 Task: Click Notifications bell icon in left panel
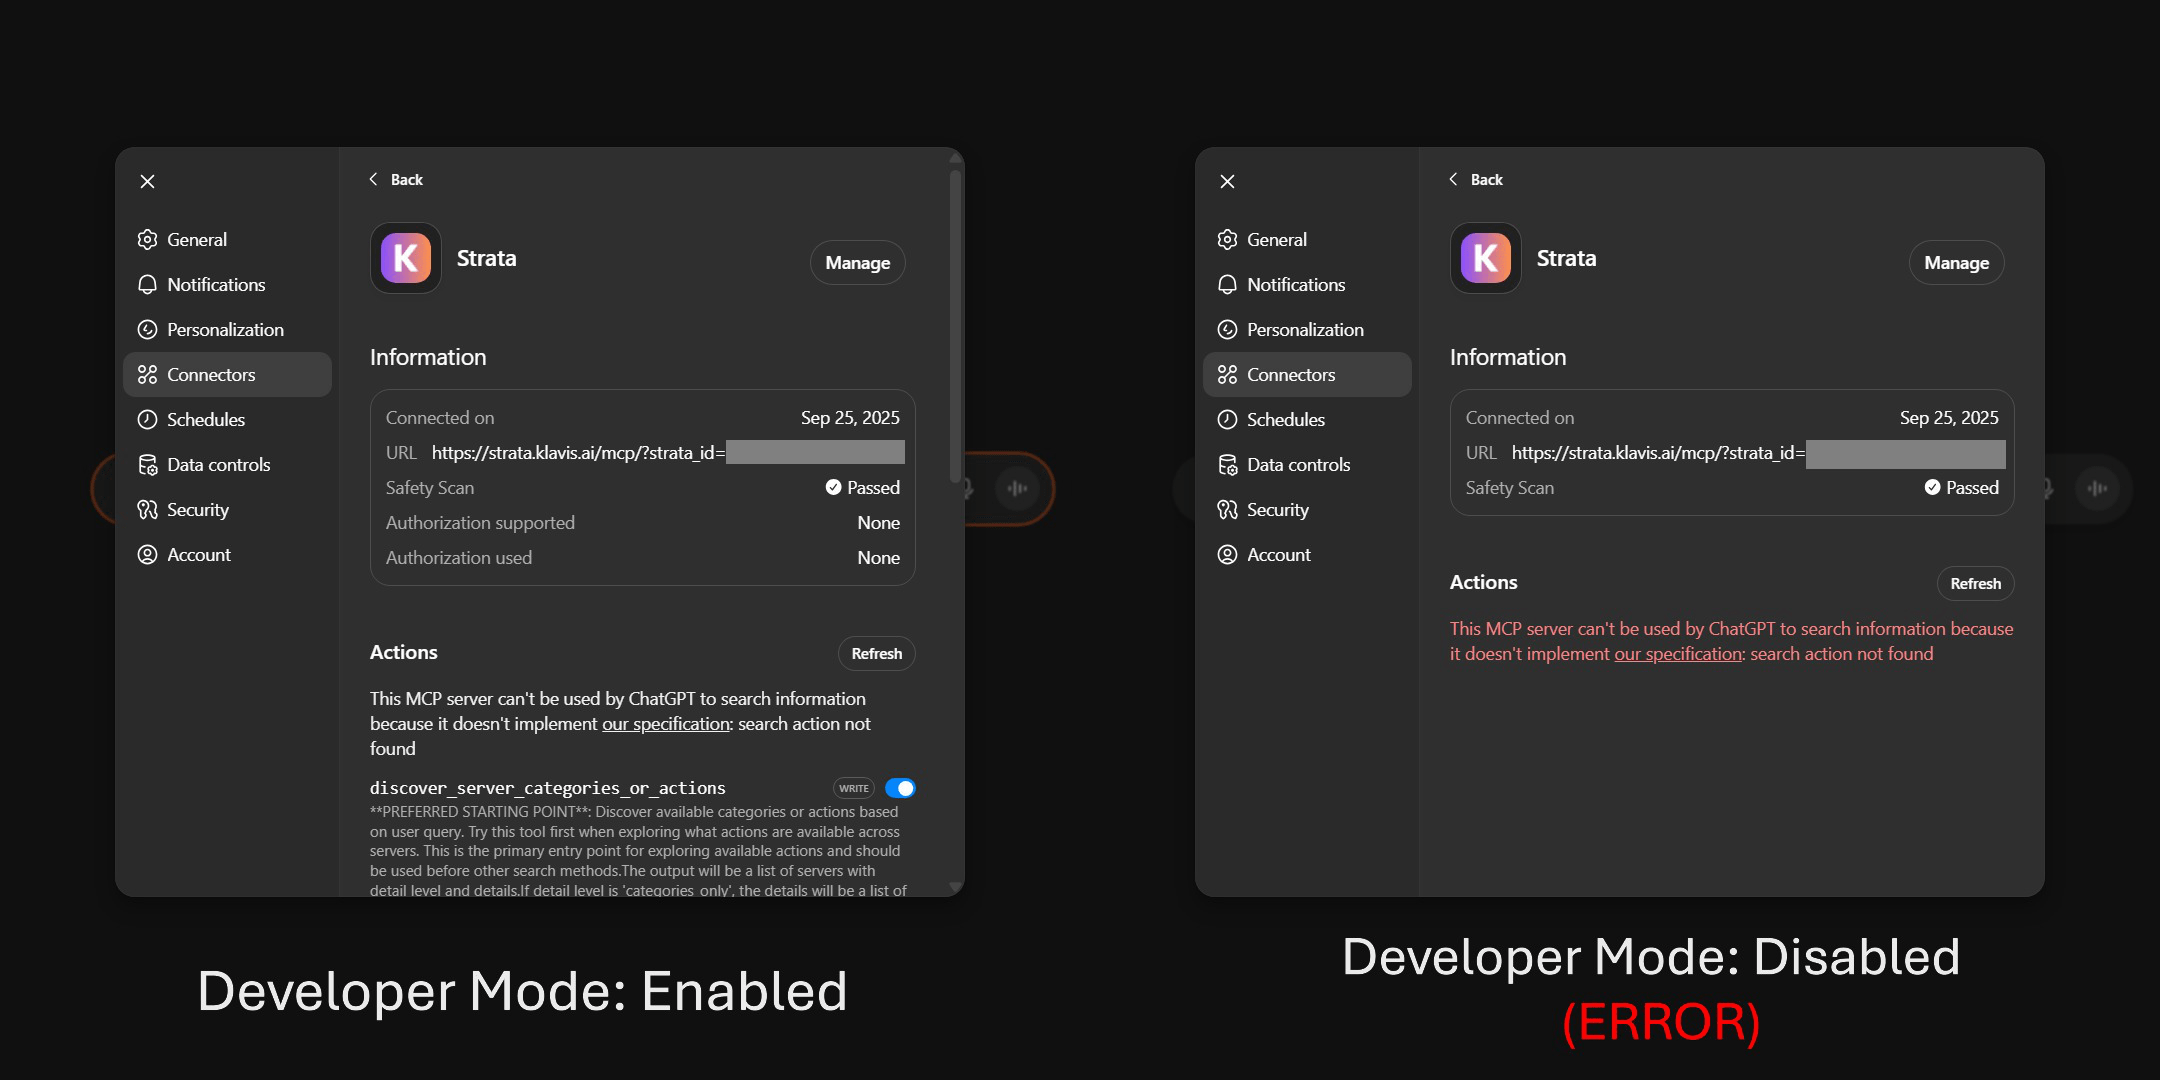pyautogui.click(x=147, y=285)
